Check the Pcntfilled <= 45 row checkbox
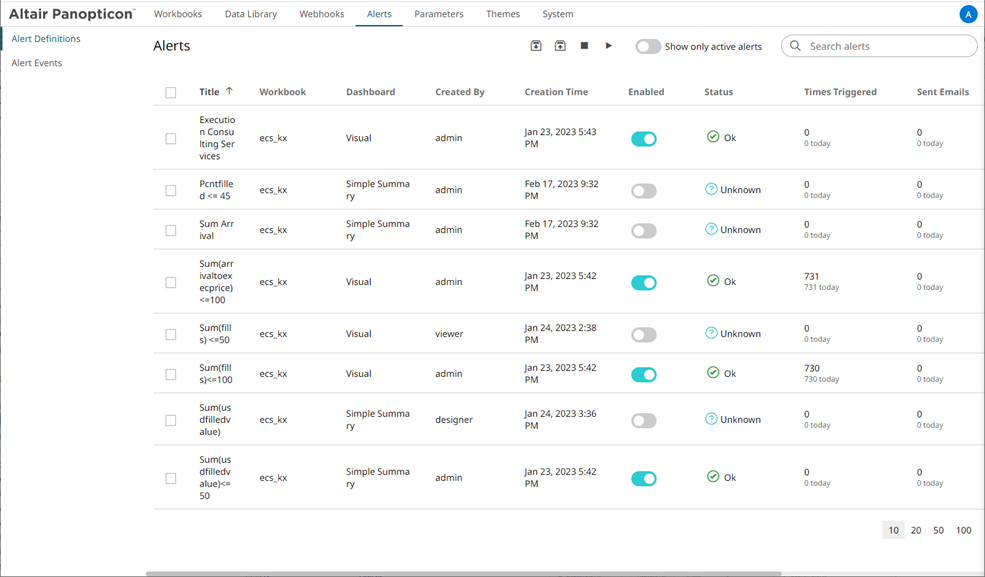The height and width of the screenshot is (577, 985). (x=171, y=190)
